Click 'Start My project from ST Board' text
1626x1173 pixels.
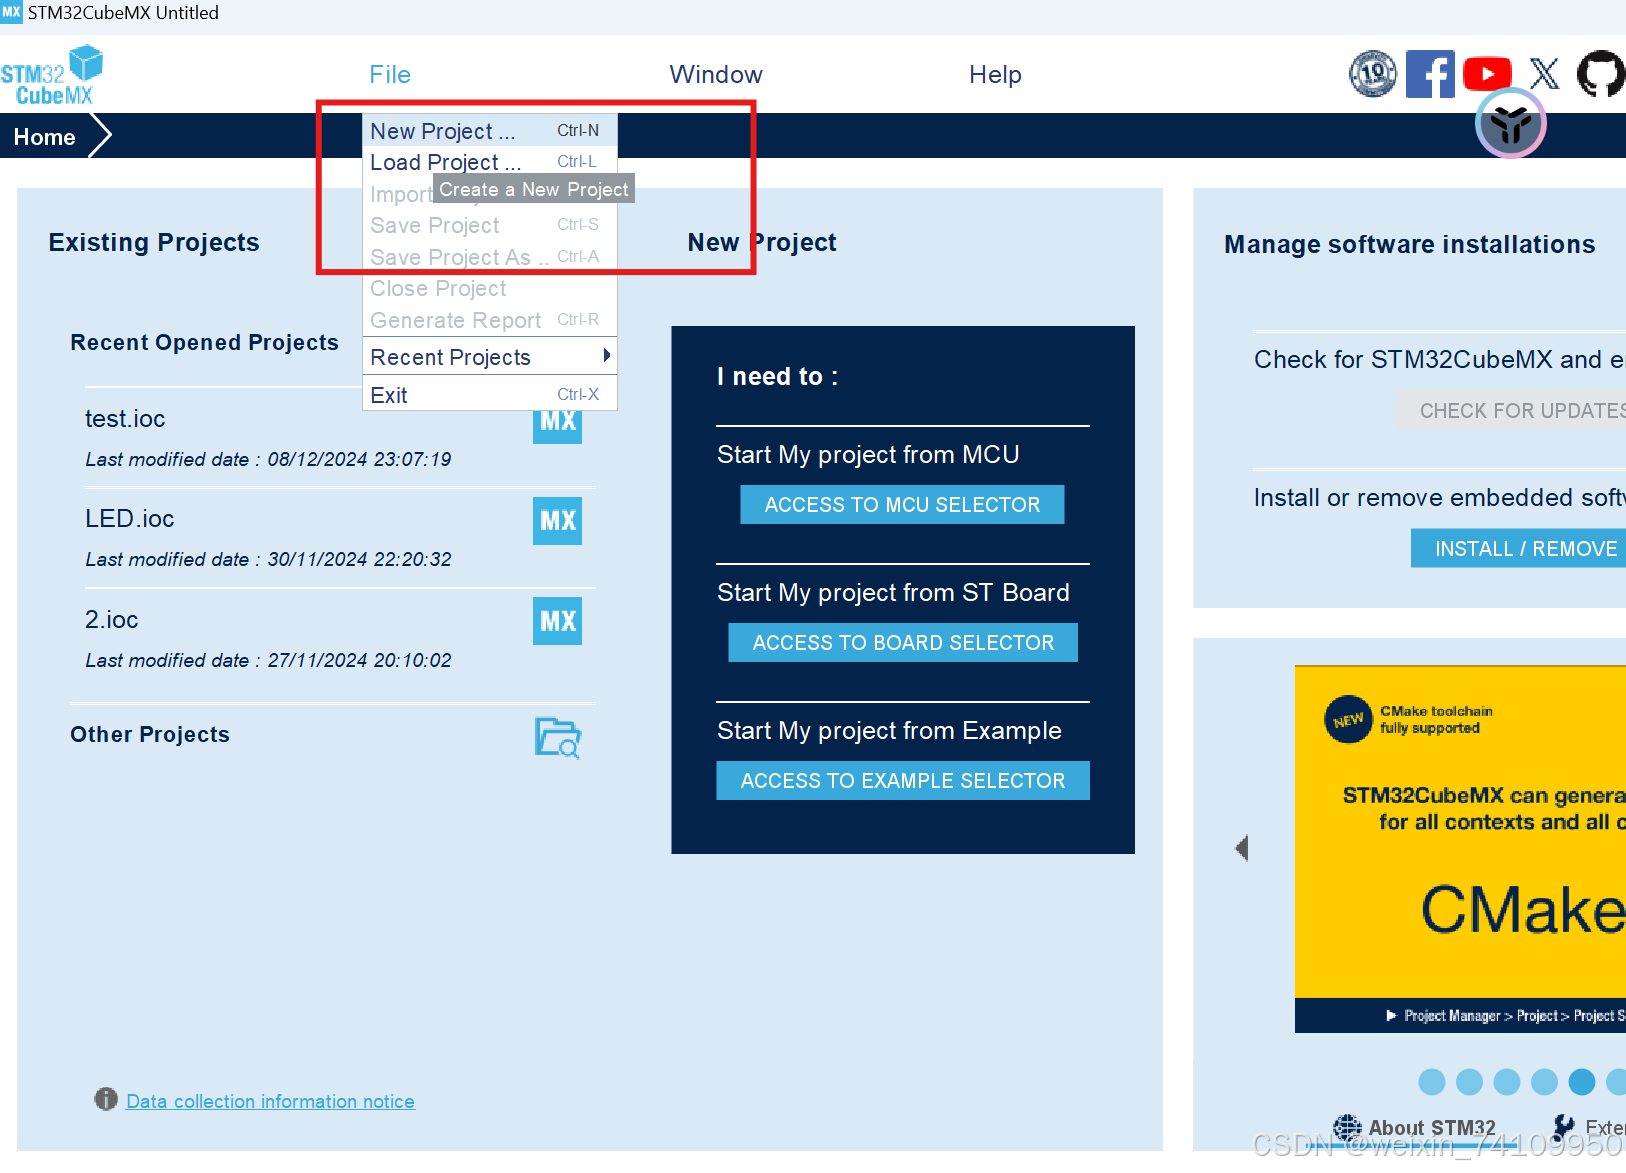(893, 593)
